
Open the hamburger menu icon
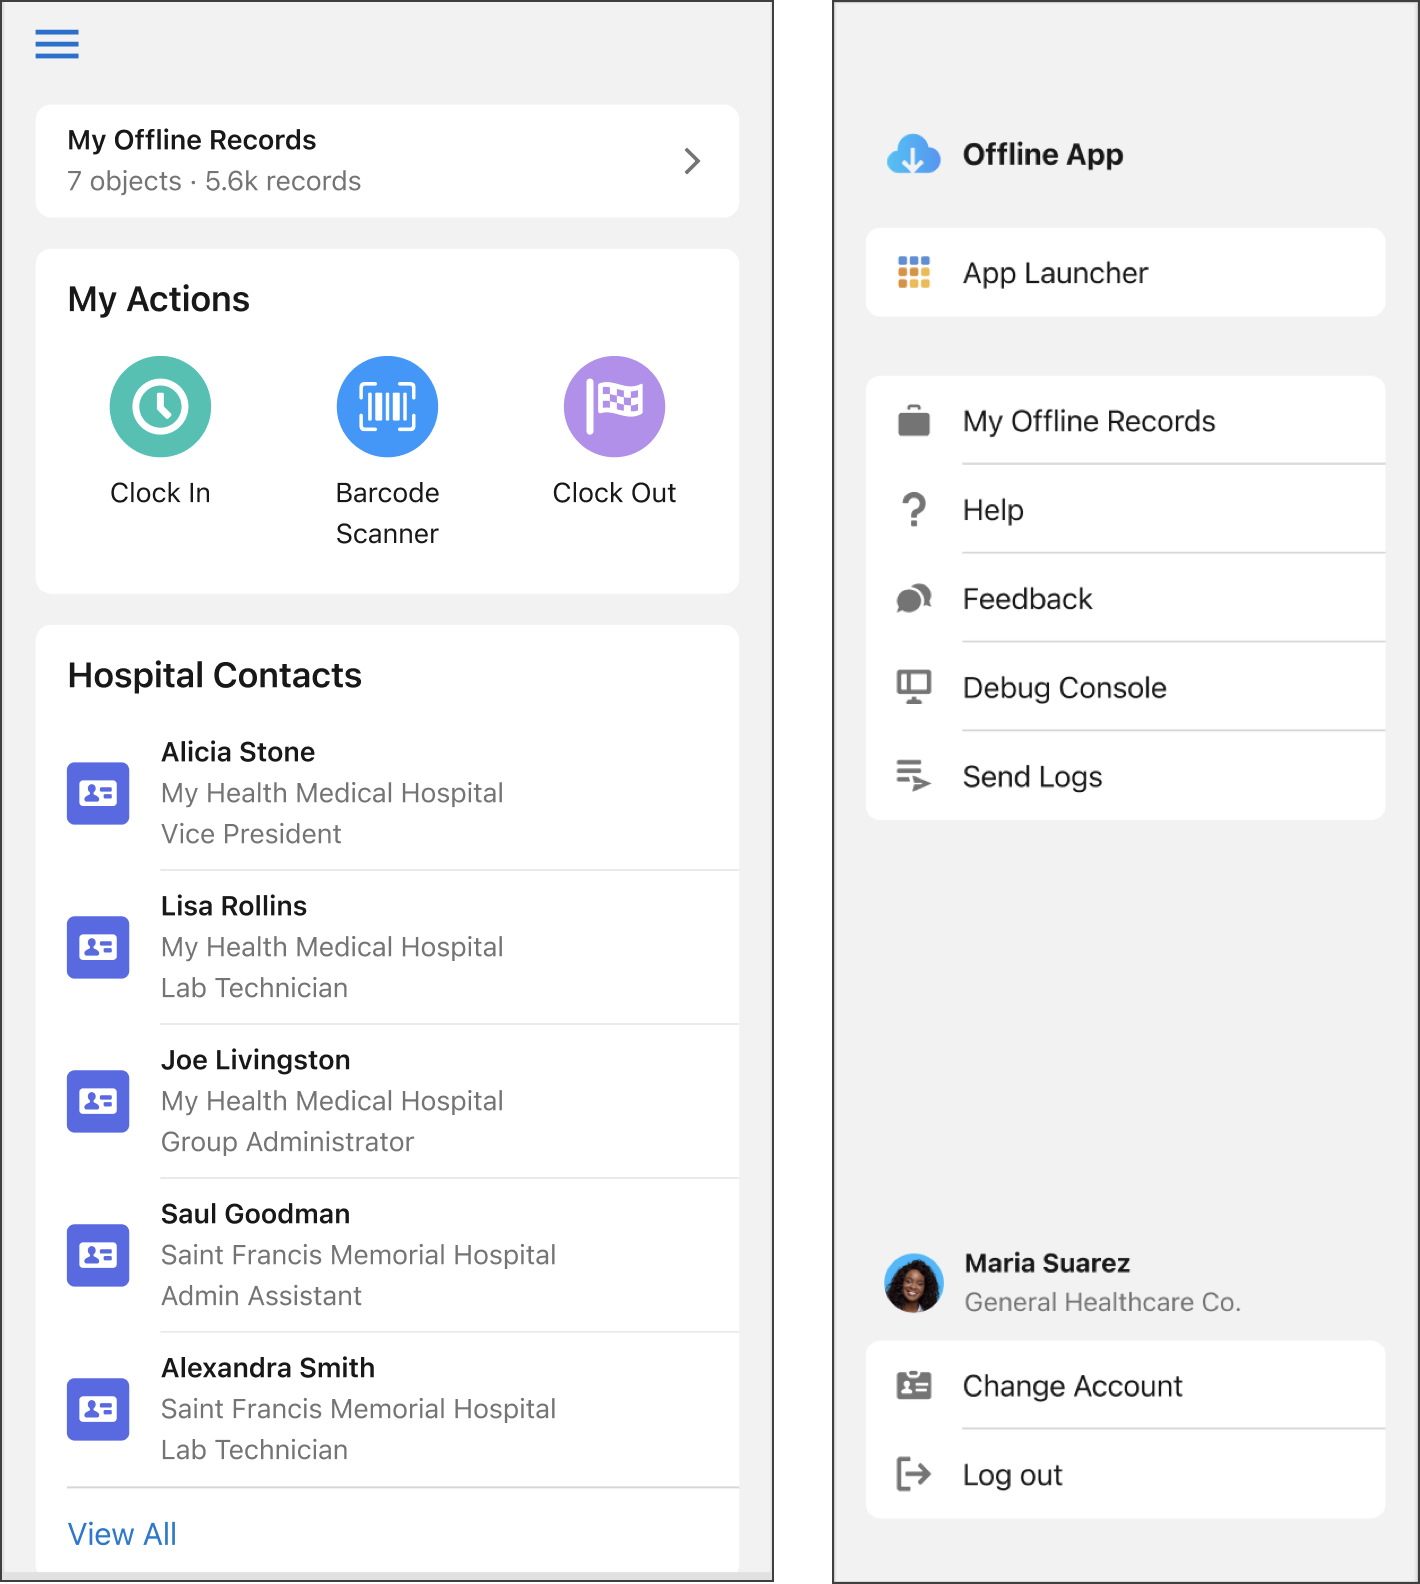[x=57, y=44]
